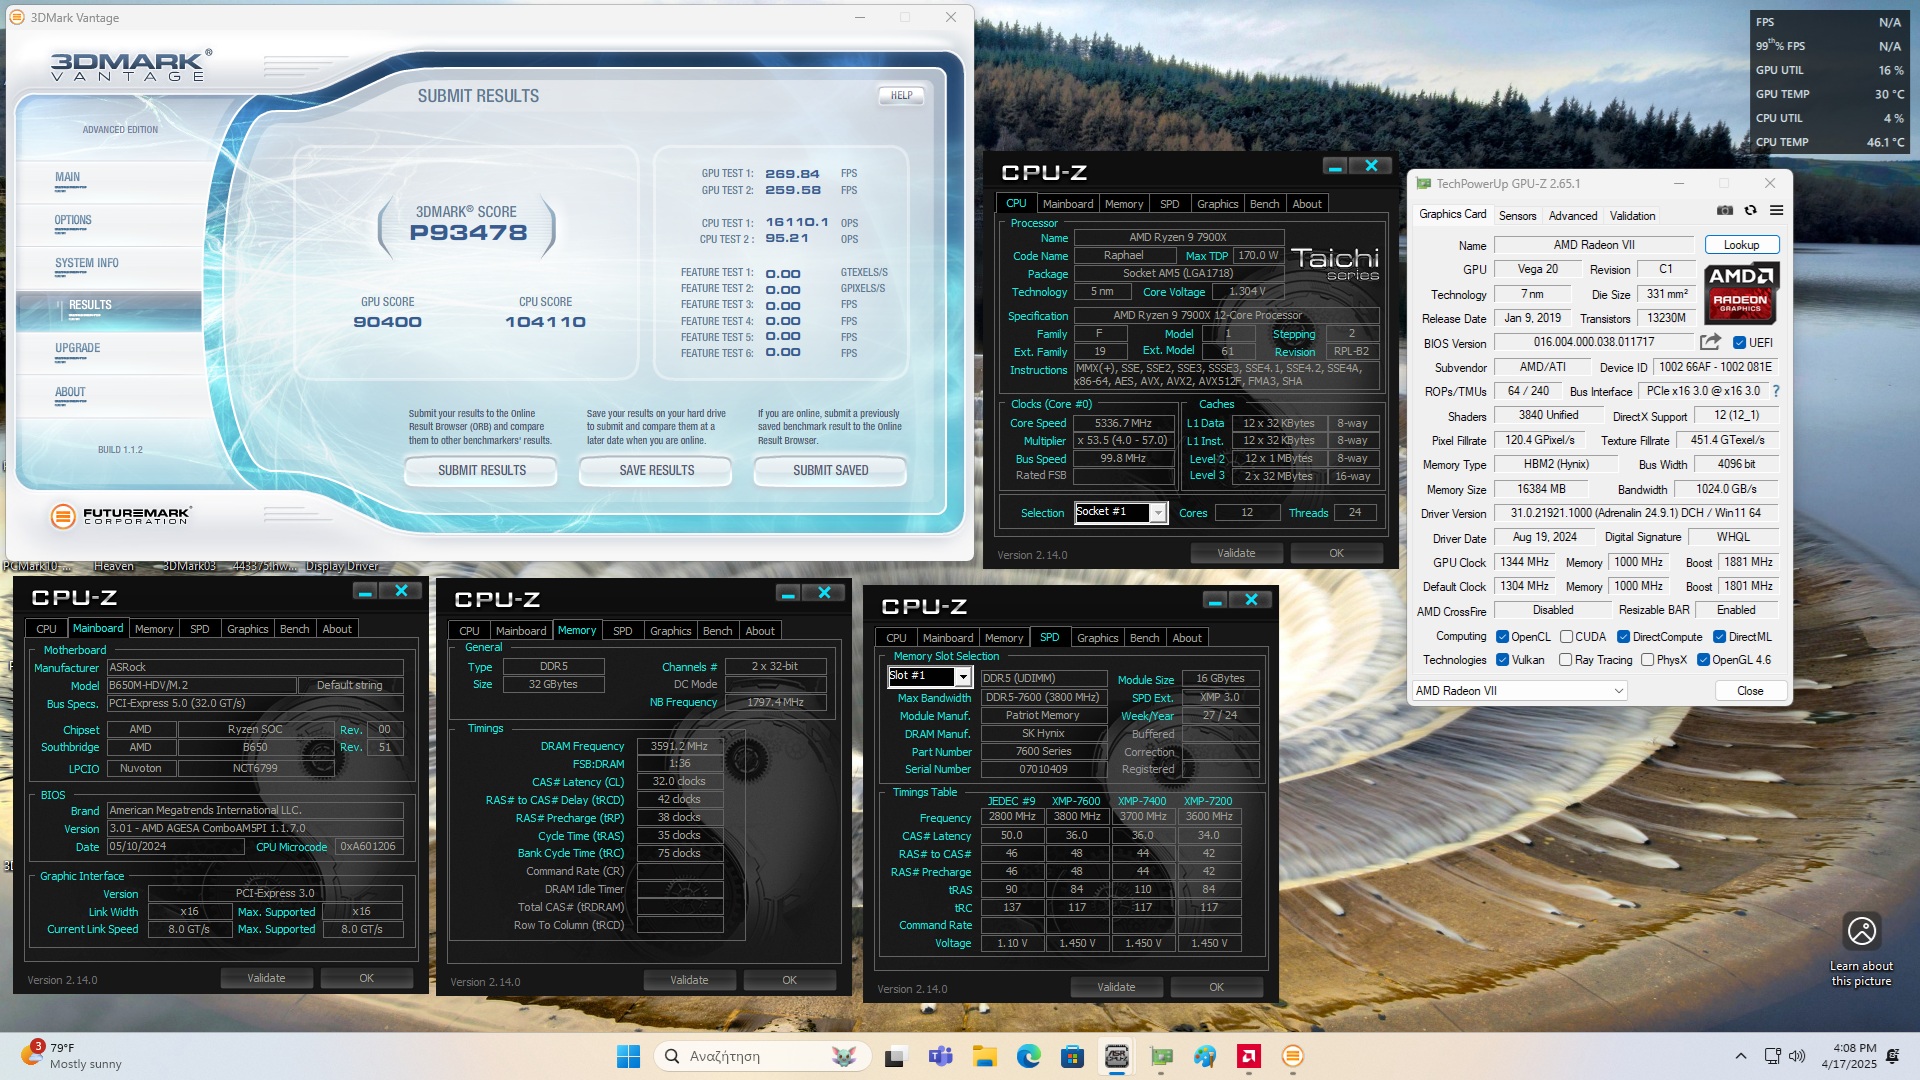The width and height of the screenshot is (1920, 1080).
Task: Click the GPU-Z refresh icon
Action: (x=1750, y=211)
